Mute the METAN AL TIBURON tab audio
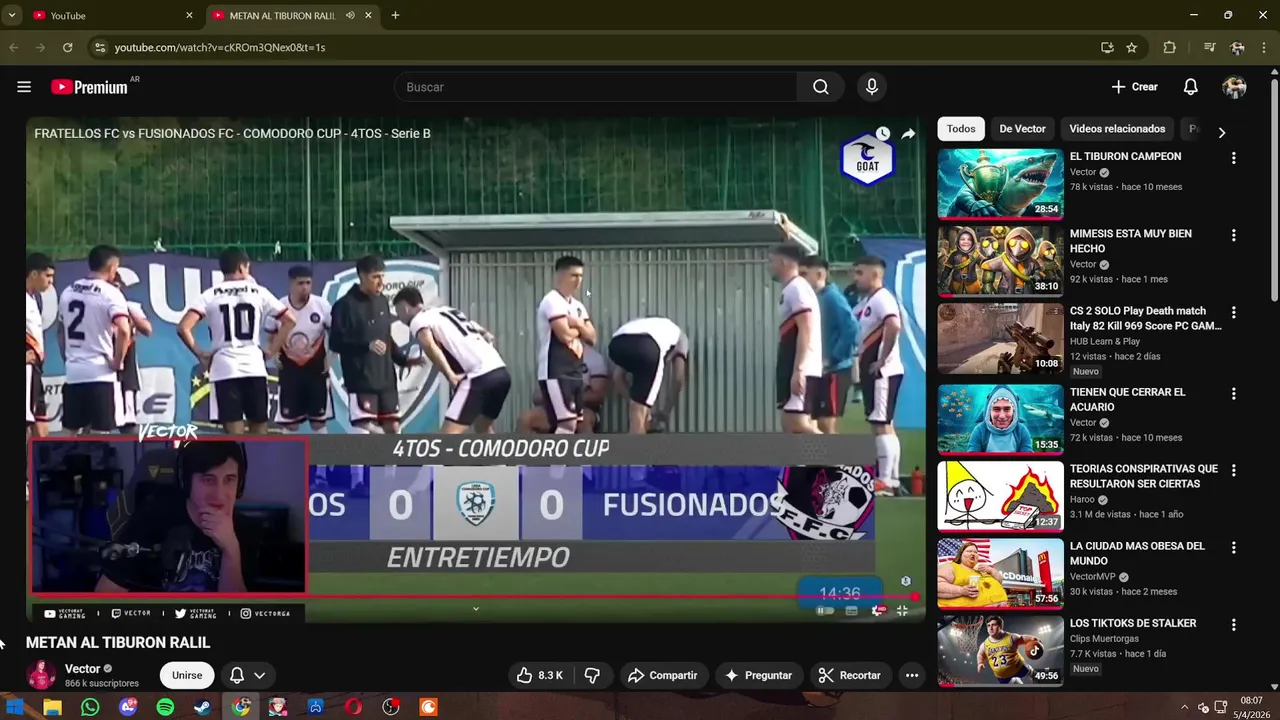This screenshot has width=1280, height=720. click(350, 15)
